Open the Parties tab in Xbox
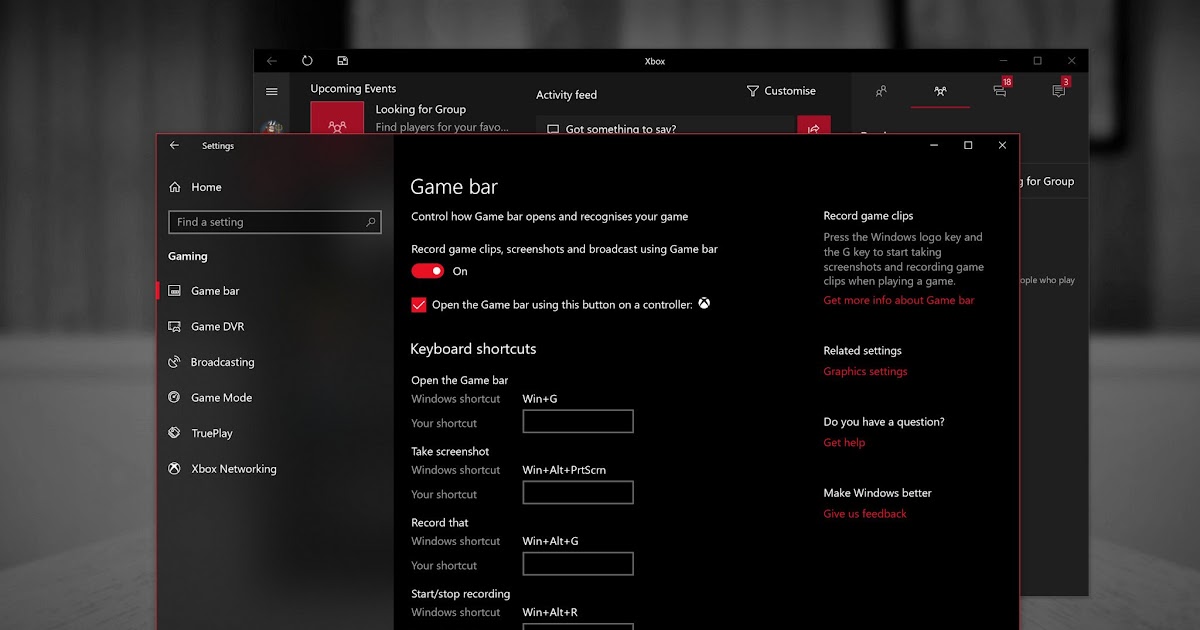1200x630 pixels. (940, 91)
